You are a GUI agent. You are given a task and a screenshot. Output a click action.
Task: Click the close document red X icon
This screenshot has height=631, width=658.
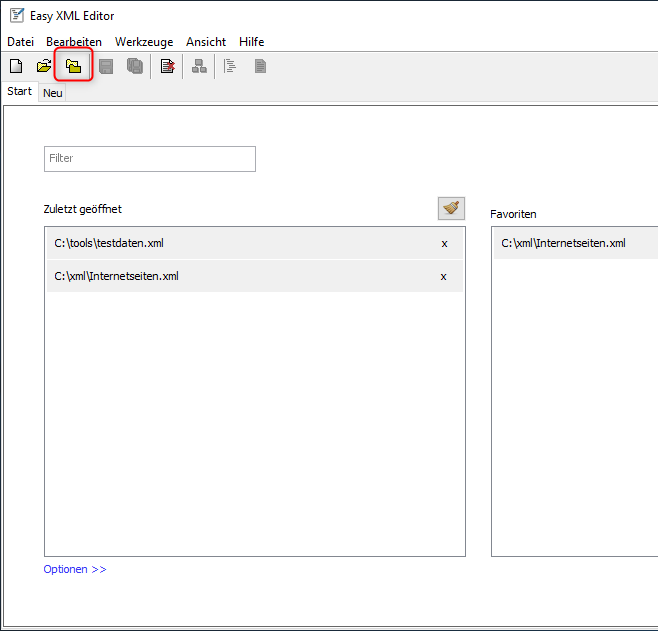(167, 67)
